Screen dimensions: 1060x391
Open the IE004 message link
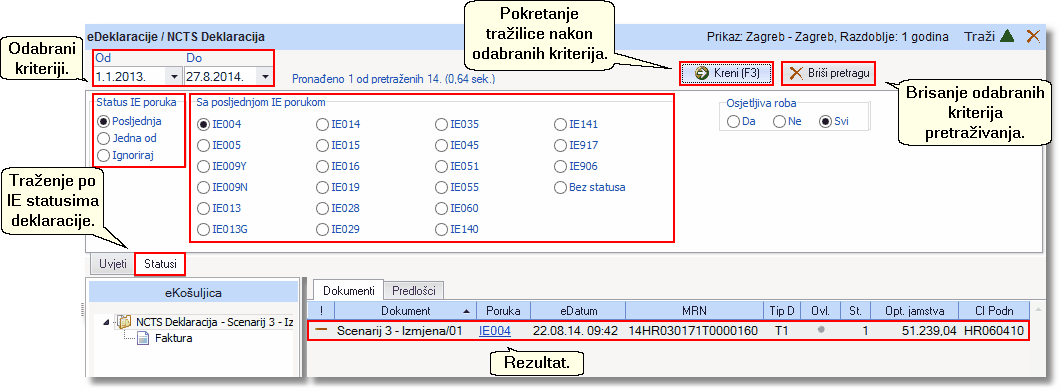[x=495, y=331]
